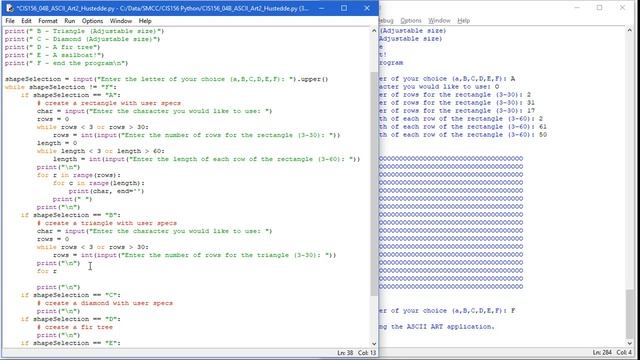The width and height of the screenshot is (640, 360).
Task: Click the editor vertical scrollbar thumb
Action: (374, 184)
